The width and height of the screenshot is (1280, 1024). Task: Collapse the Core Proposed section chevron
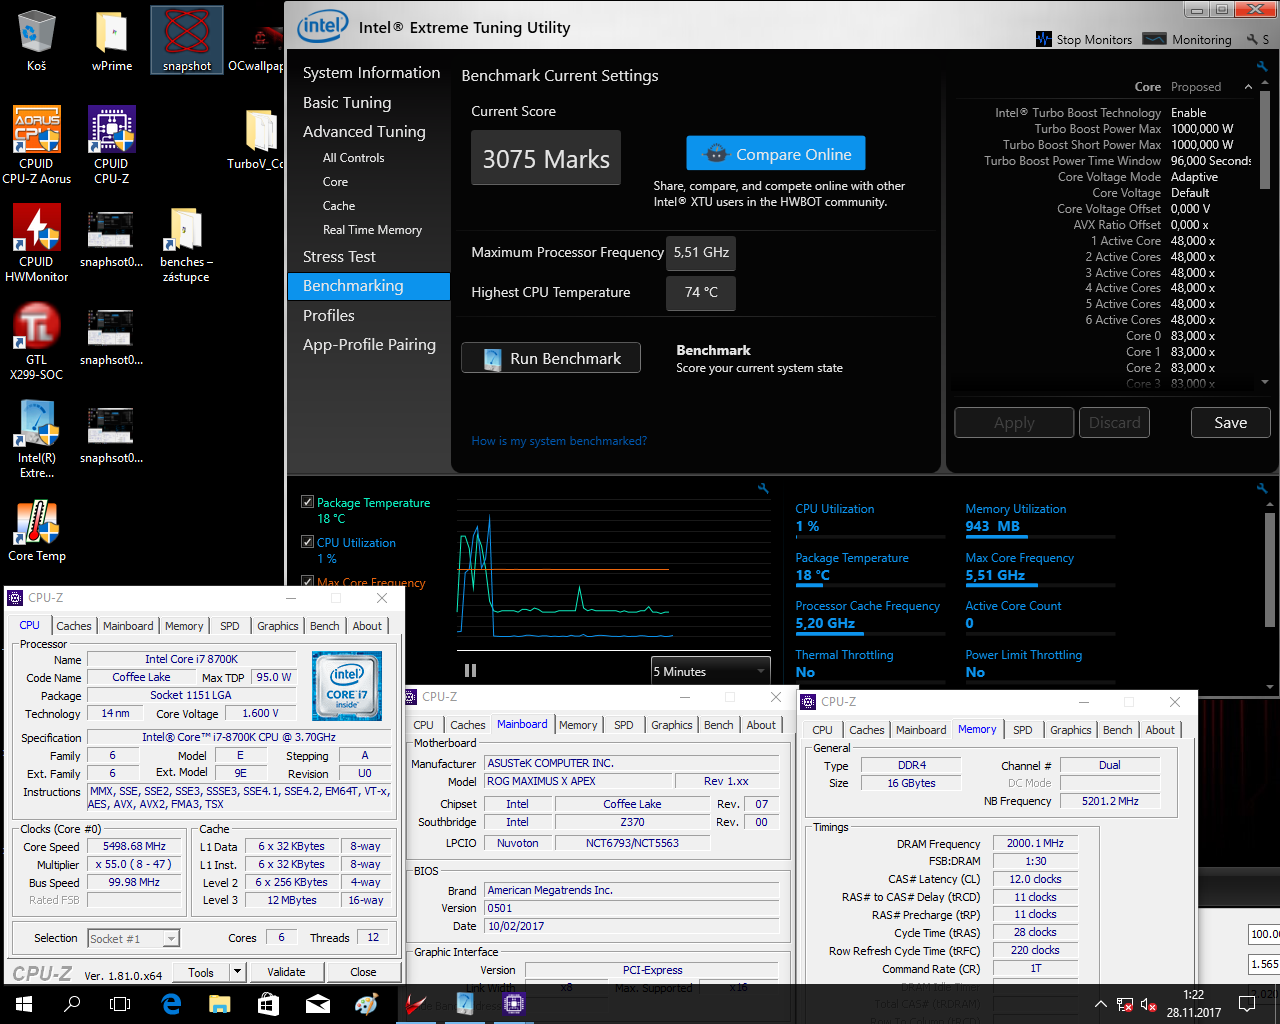click(x=1248, y=87)
